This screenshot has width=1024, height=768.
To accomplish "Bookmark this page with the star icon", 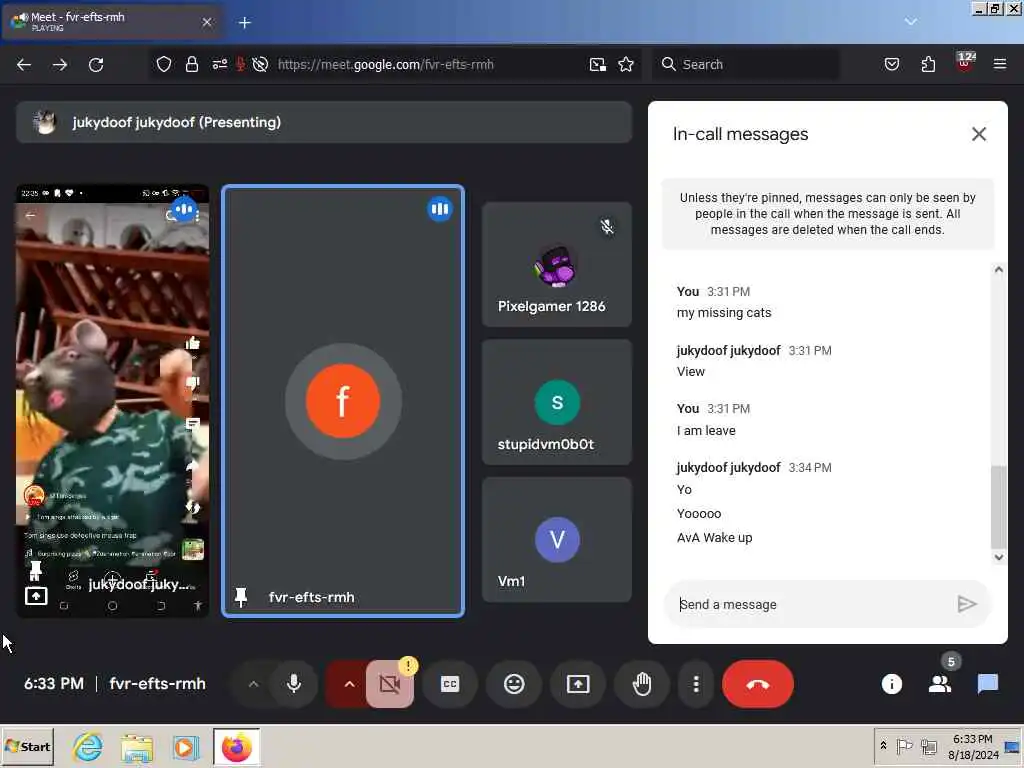I will [626, 64].
